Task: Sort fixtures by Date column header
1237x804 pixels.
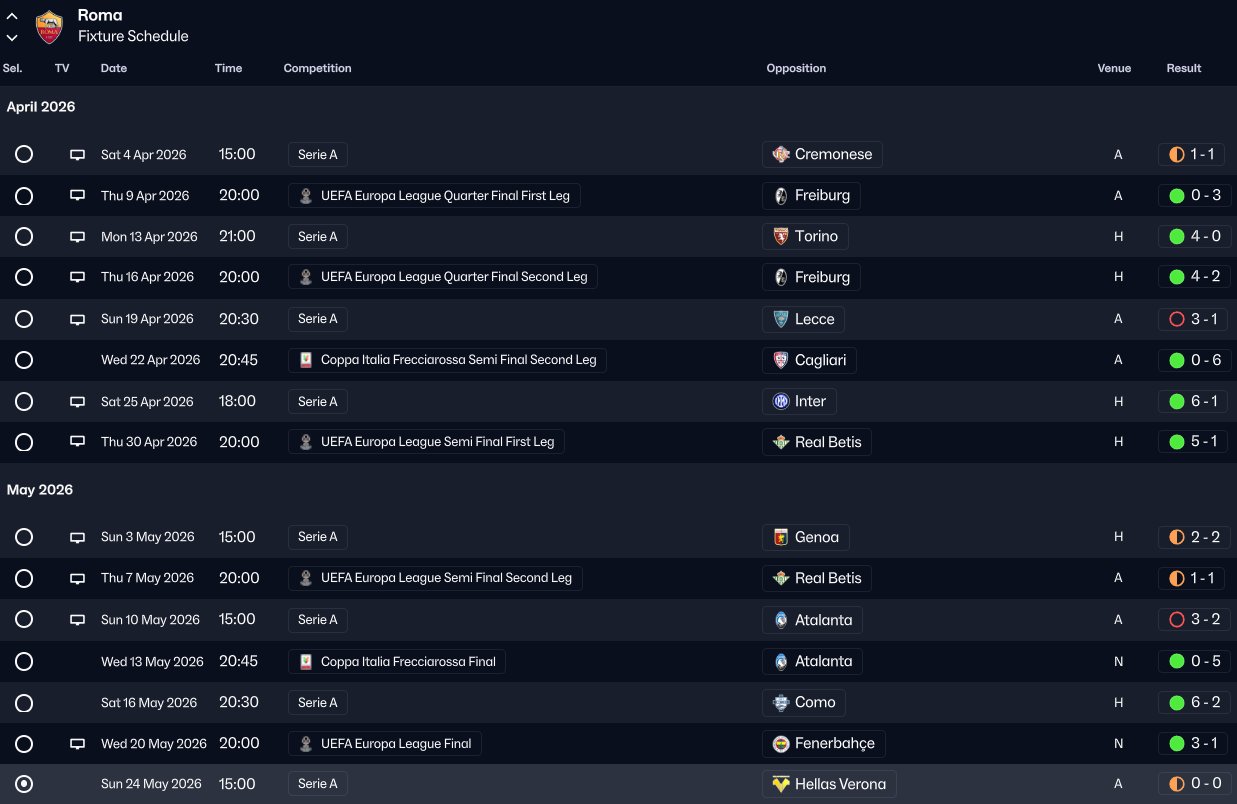Action: click(x=114, y=69)
